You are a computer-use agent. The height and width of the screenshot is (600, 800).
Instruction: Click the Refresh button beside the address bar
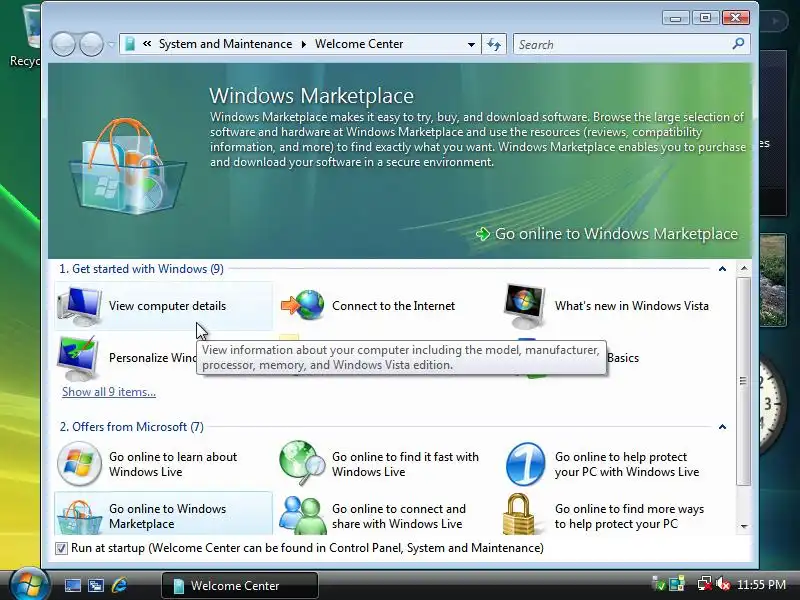[493, 44]
